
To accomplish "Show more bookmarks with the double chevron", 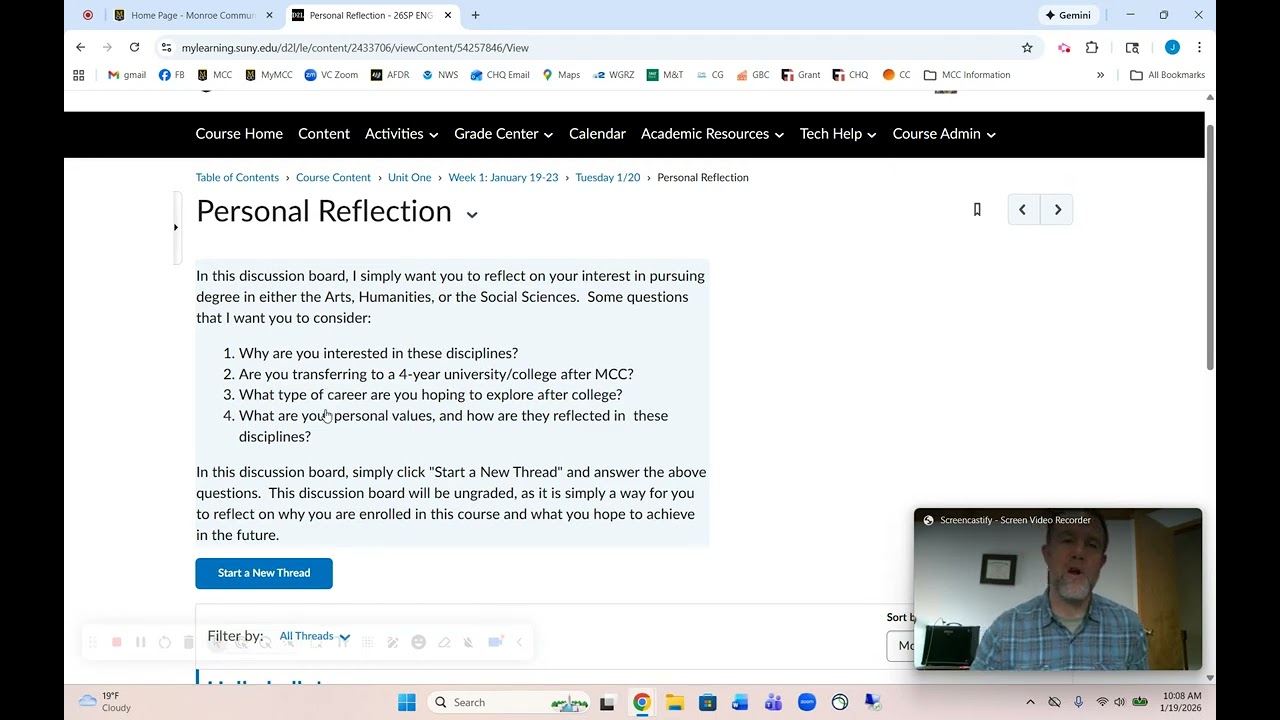I will tap(1100, 75).
